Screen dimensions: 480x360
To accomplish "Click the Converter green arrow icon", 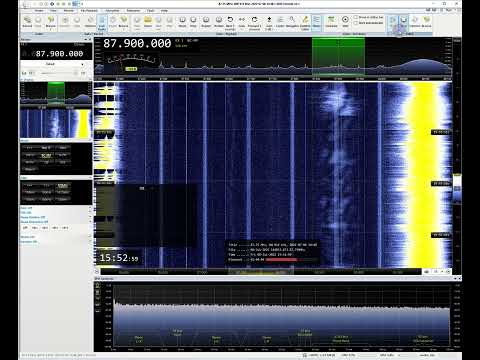I will click(331, 21).
